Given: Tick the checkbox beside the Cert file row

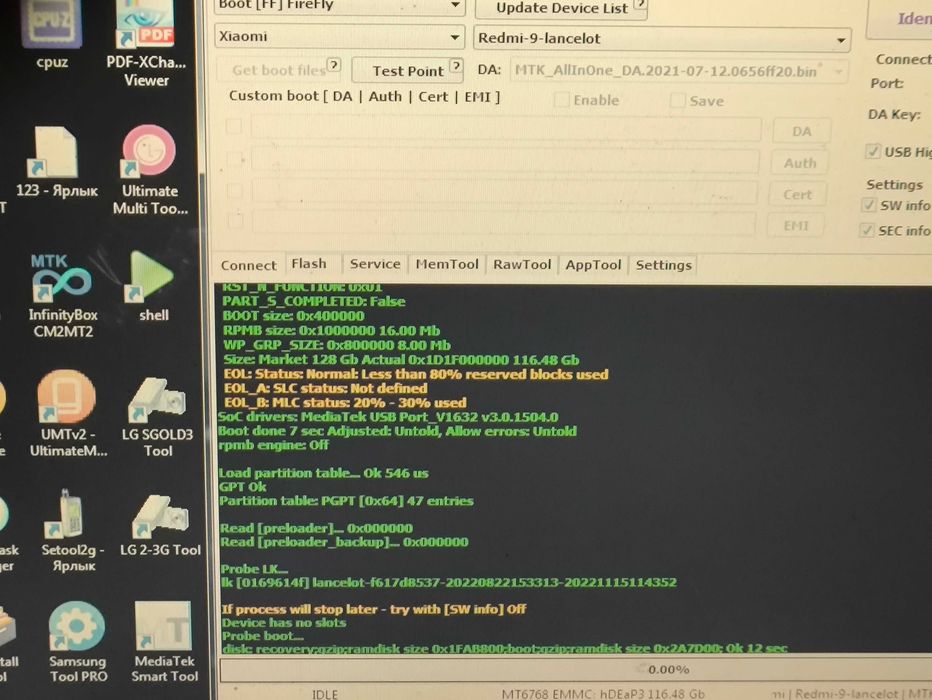Looking at the screenshot, I should [x=235, y=191].
